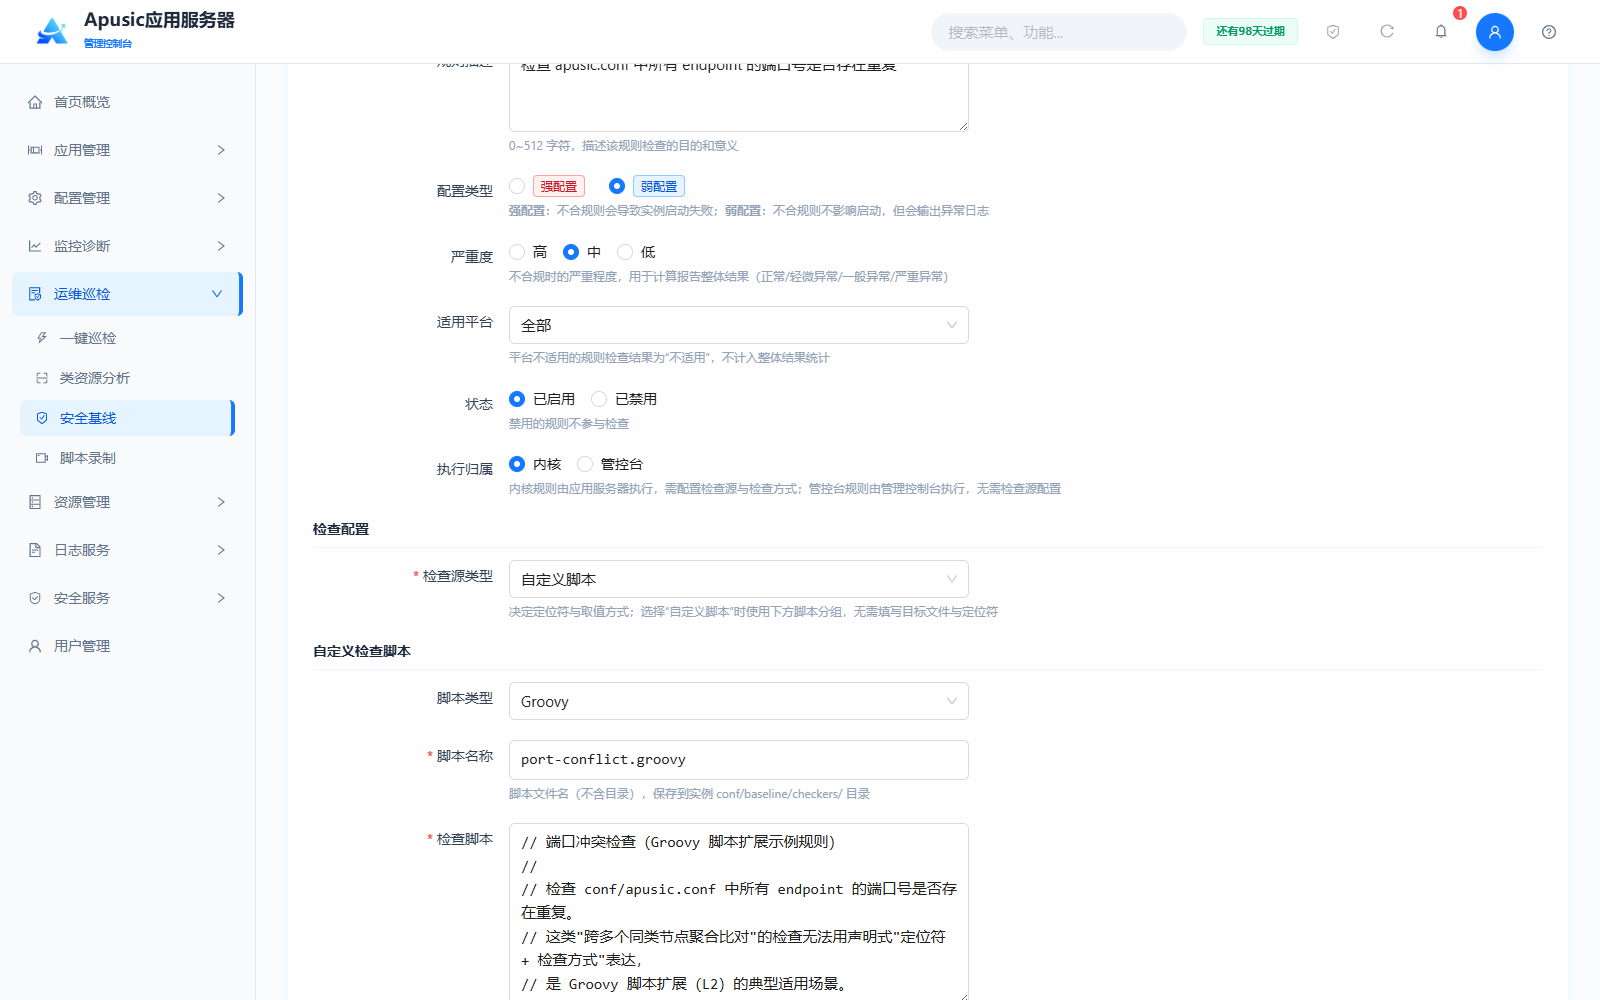Viewport: 1600px width, 1000px height.
Task: Select the 弱配置 radio option
Action: pyautogui.click(x=617, y=186)
